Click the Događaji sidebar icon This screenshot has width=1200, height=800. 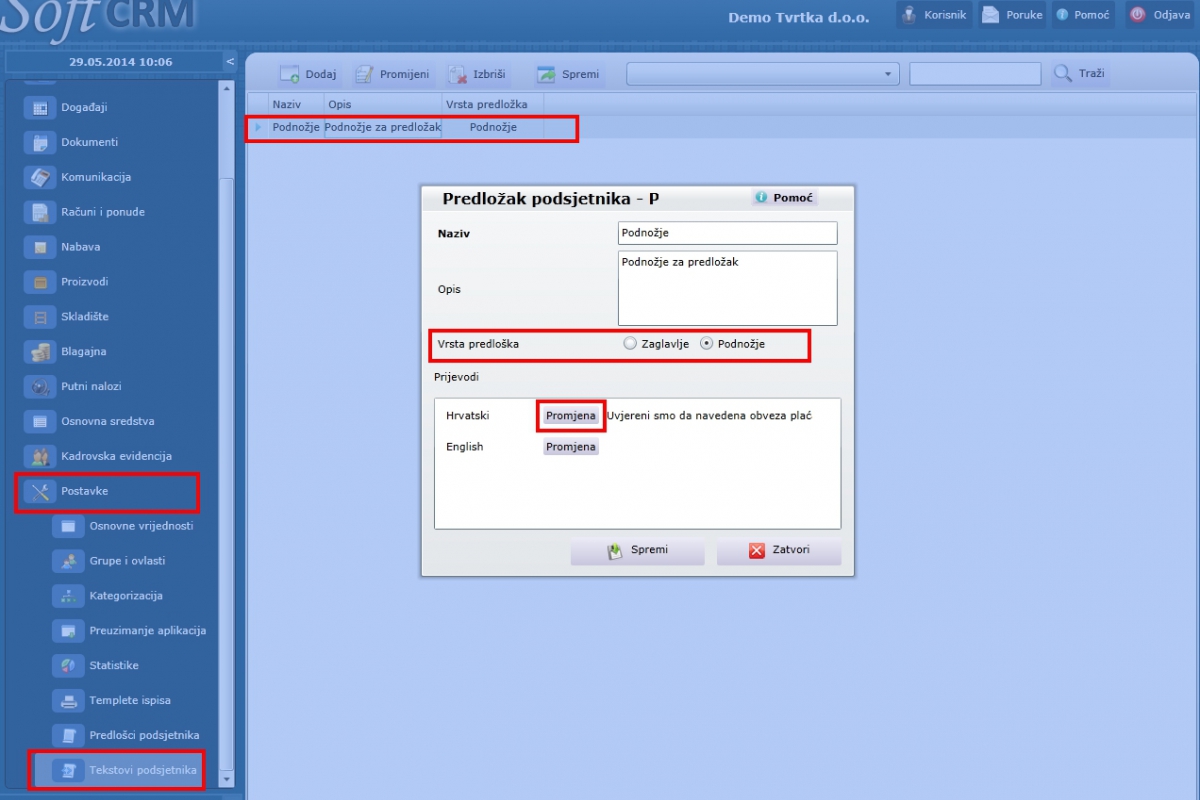tap(40, 107)
